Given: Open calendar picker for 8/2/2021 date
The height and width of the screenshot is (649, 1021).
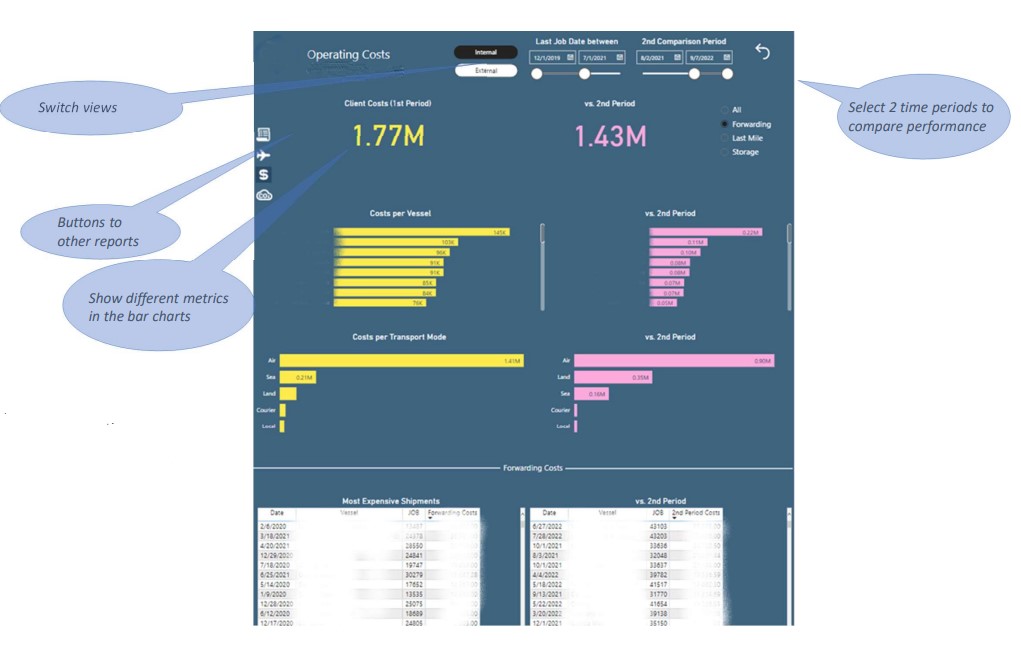Looking at the screenshot, I should (x=678, y=58).
